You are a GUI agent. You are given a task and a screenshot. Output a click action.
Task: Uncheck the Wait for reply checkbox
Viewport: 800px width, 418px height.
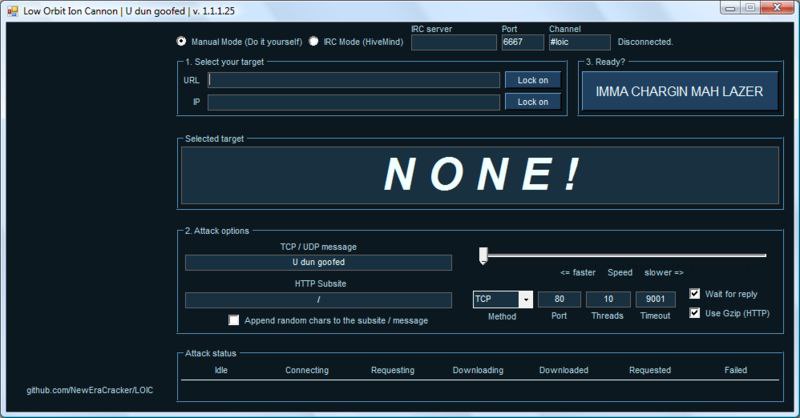(x=695, y=294)
